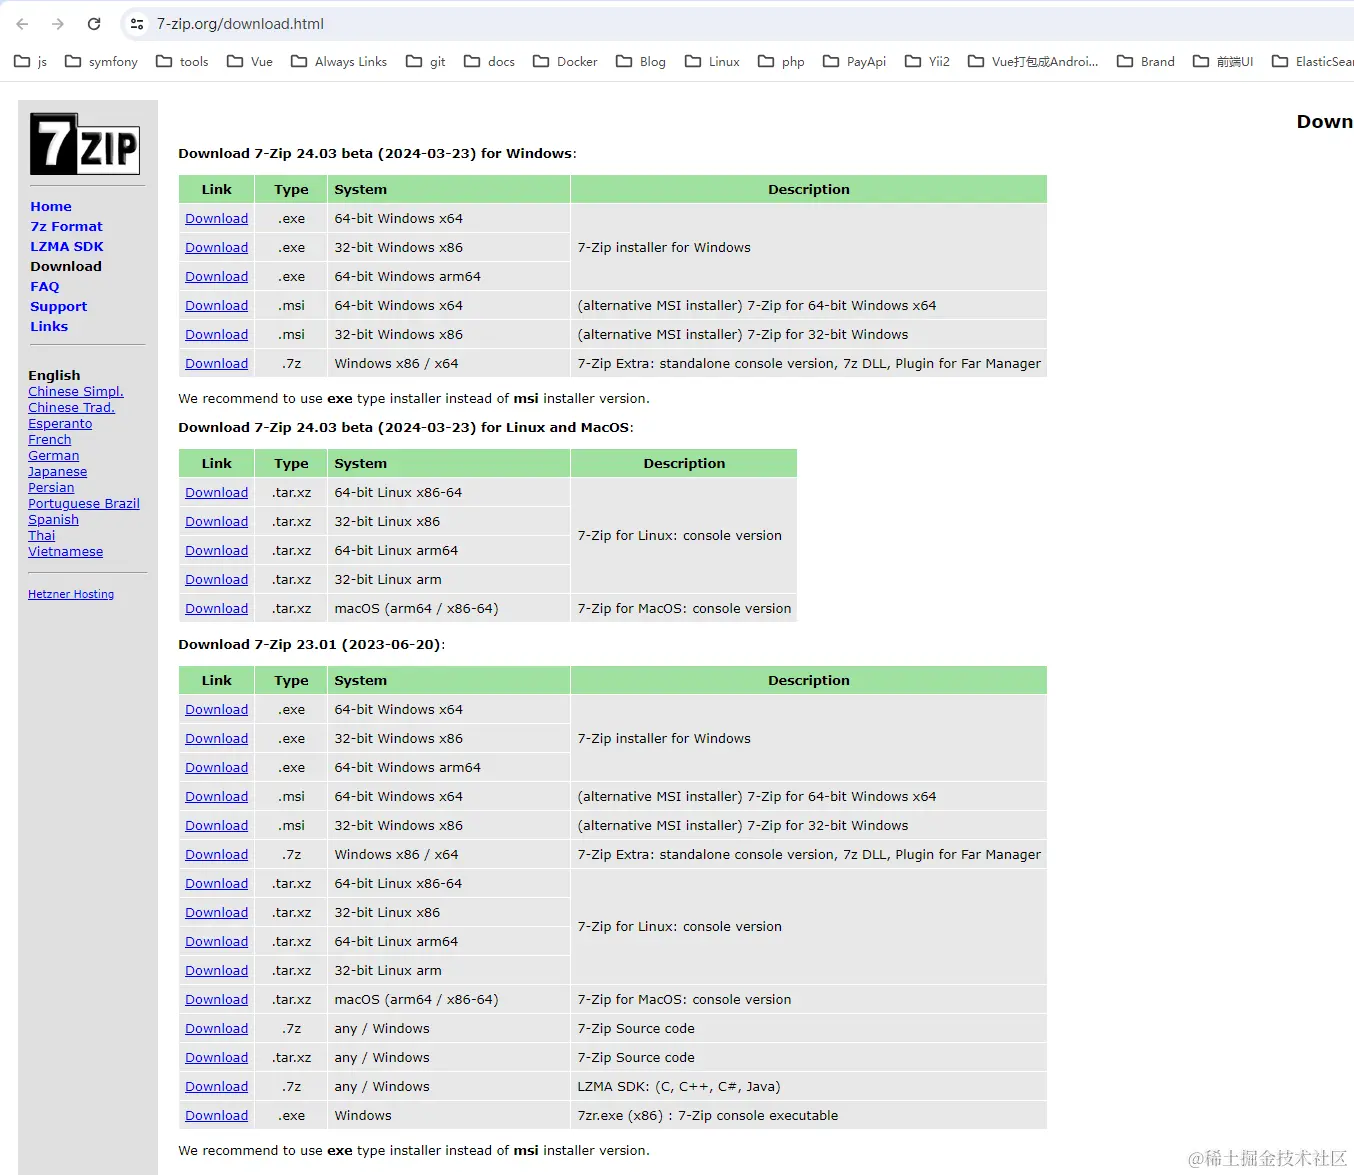Click the English language label
1354x1175 pixels.
(x=54, y=375)
